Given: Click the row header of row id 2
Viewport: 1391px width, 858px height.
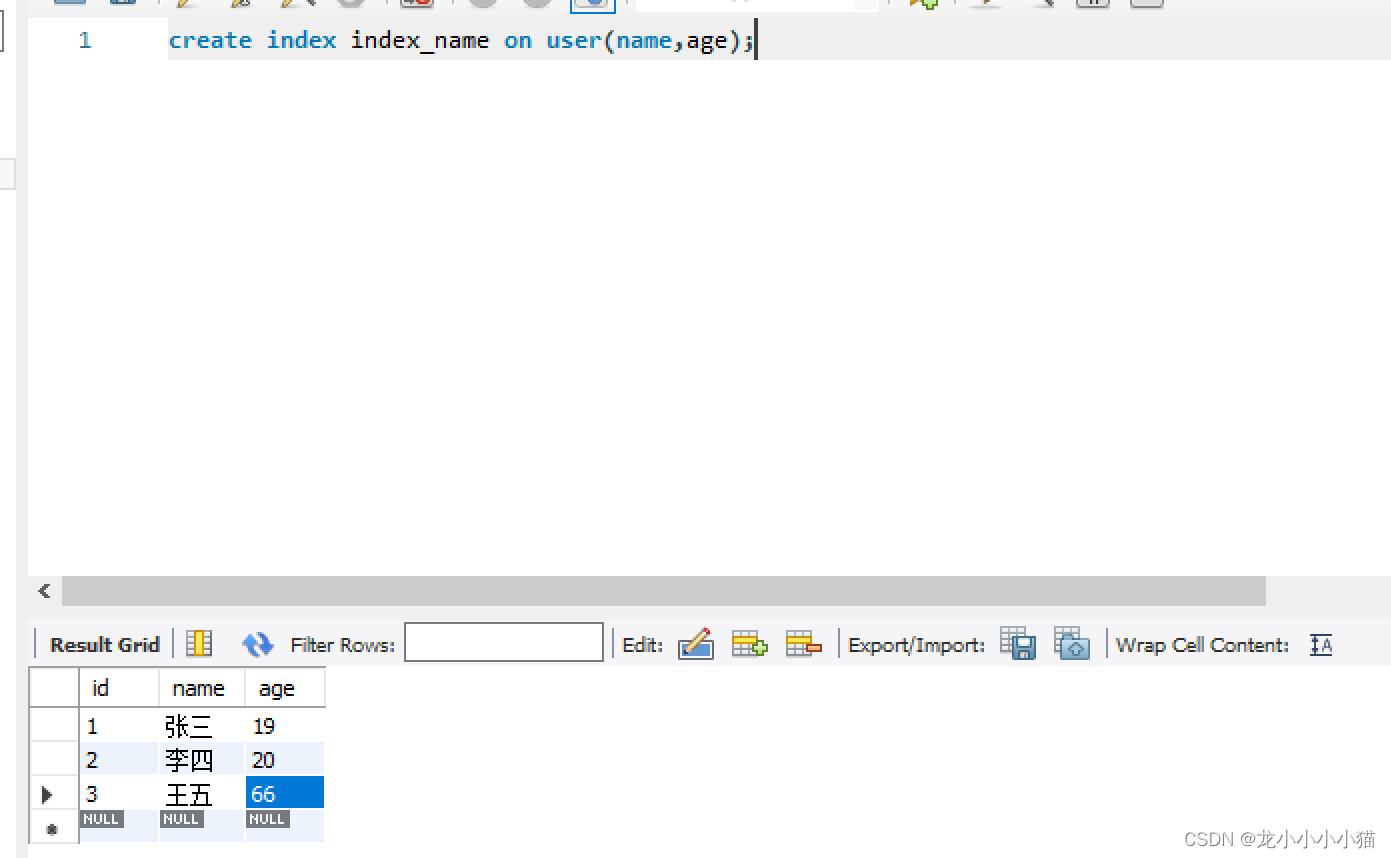Looking at the screenshot, I should [x=54, y=760].
